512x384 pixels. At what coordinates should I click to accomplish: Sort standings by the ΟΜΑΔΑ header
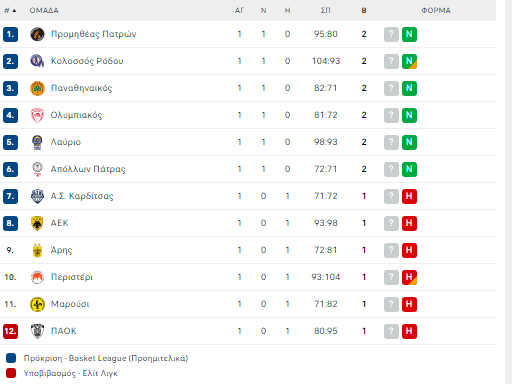(44, 11)
